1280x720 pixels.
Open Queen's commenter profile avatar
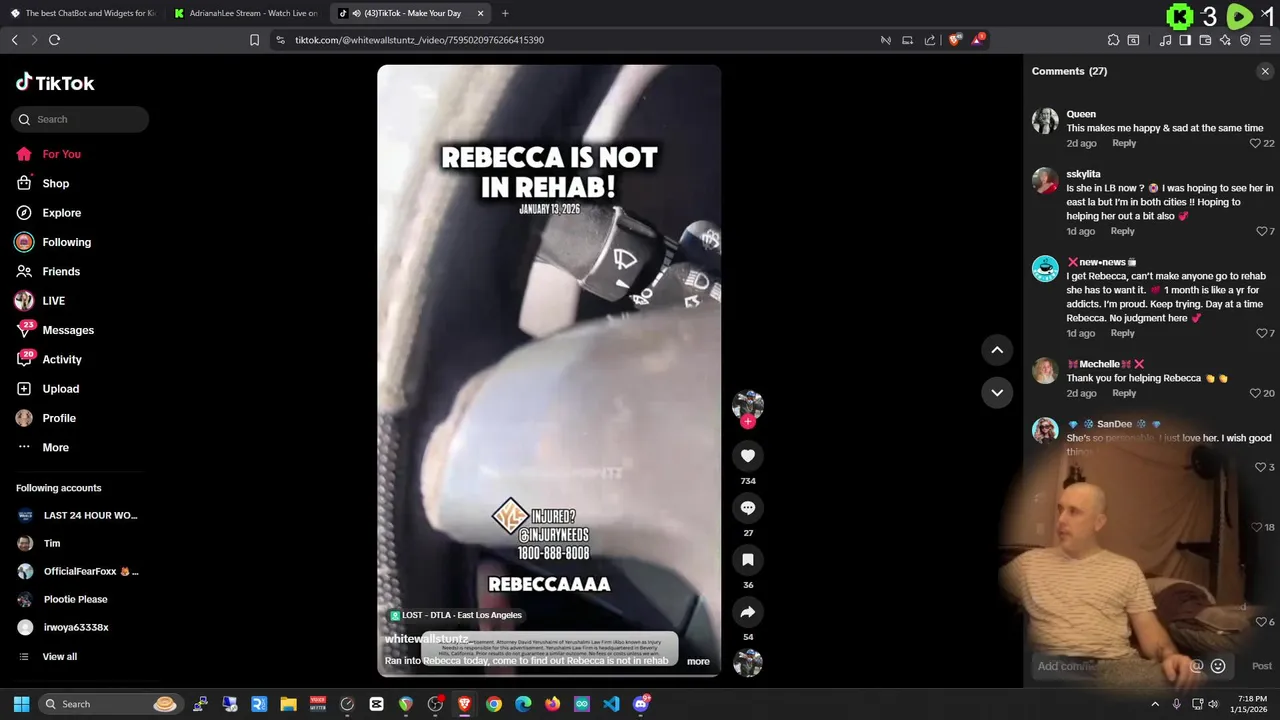[1045, 121]
